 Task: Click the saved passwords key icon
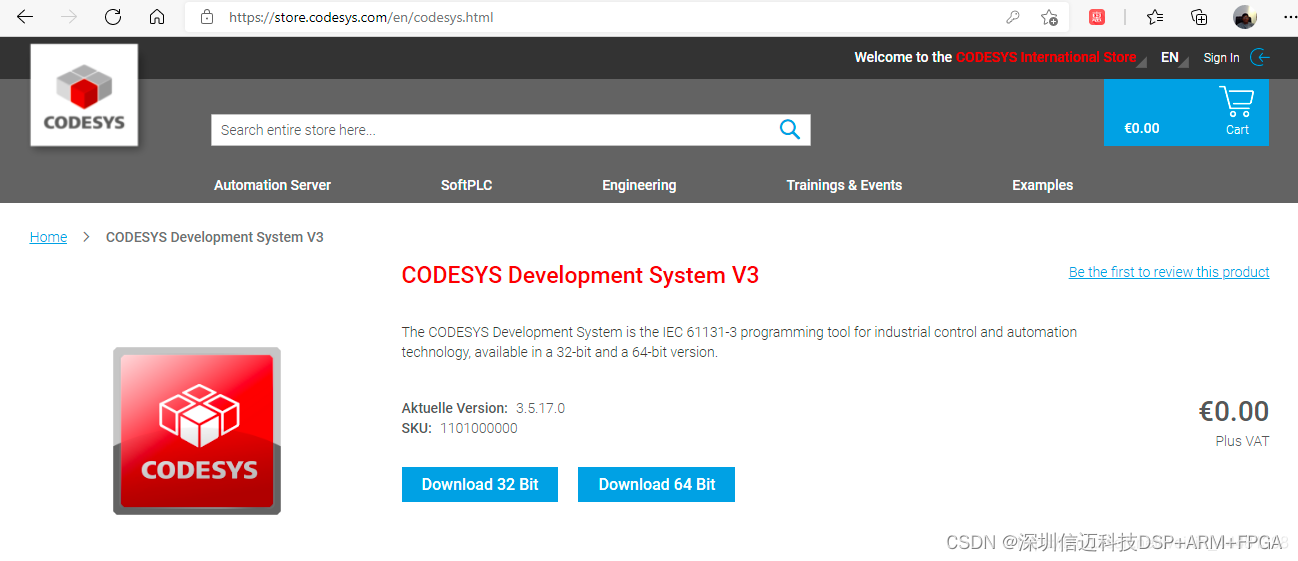[1013, 17]
